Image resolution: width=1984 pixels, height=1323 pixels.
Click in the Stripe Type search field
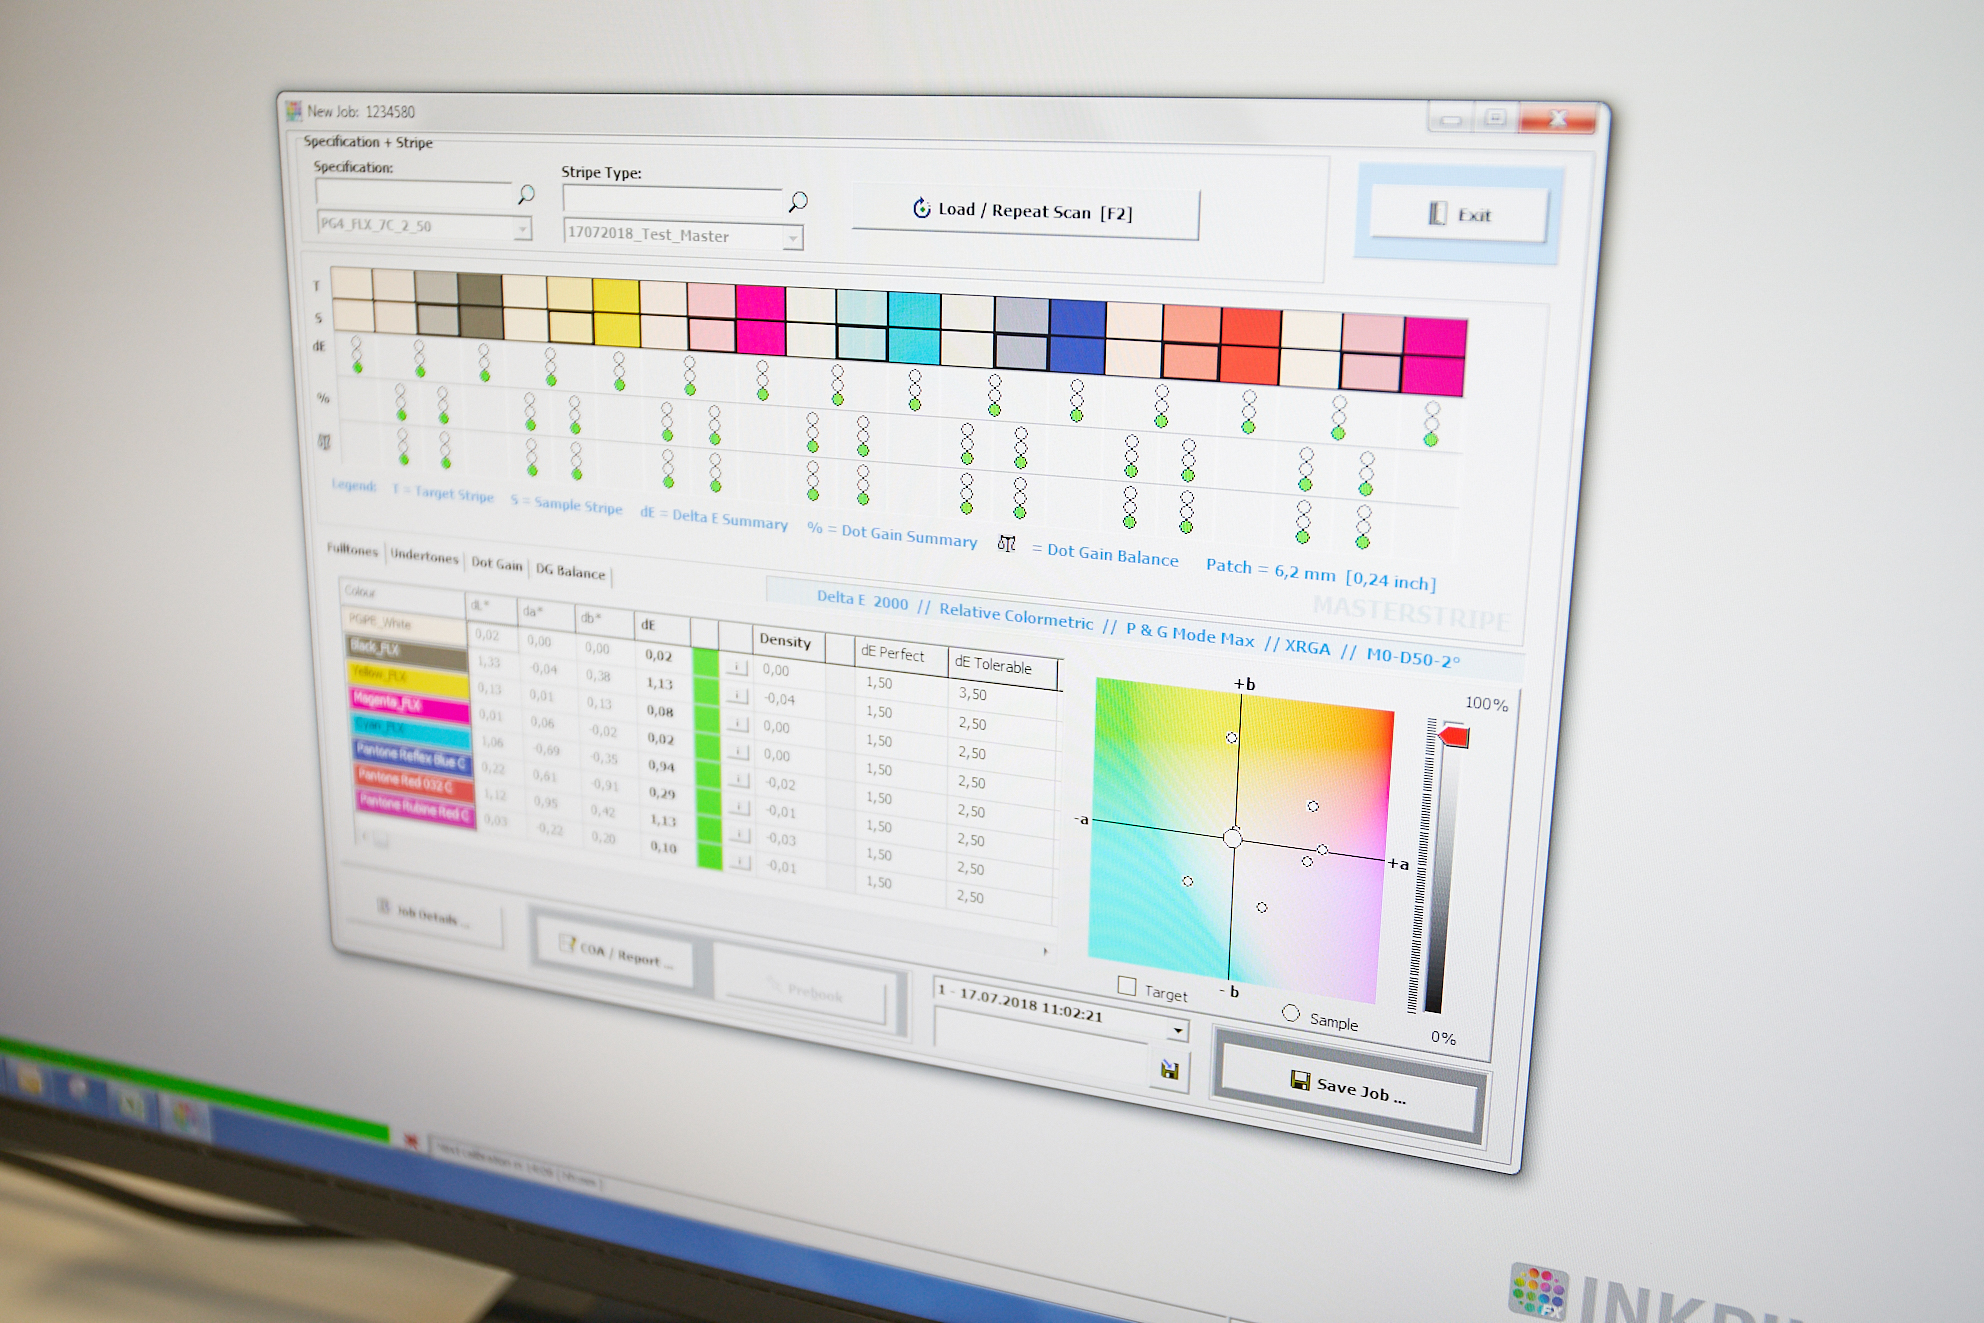click(672, 200)
